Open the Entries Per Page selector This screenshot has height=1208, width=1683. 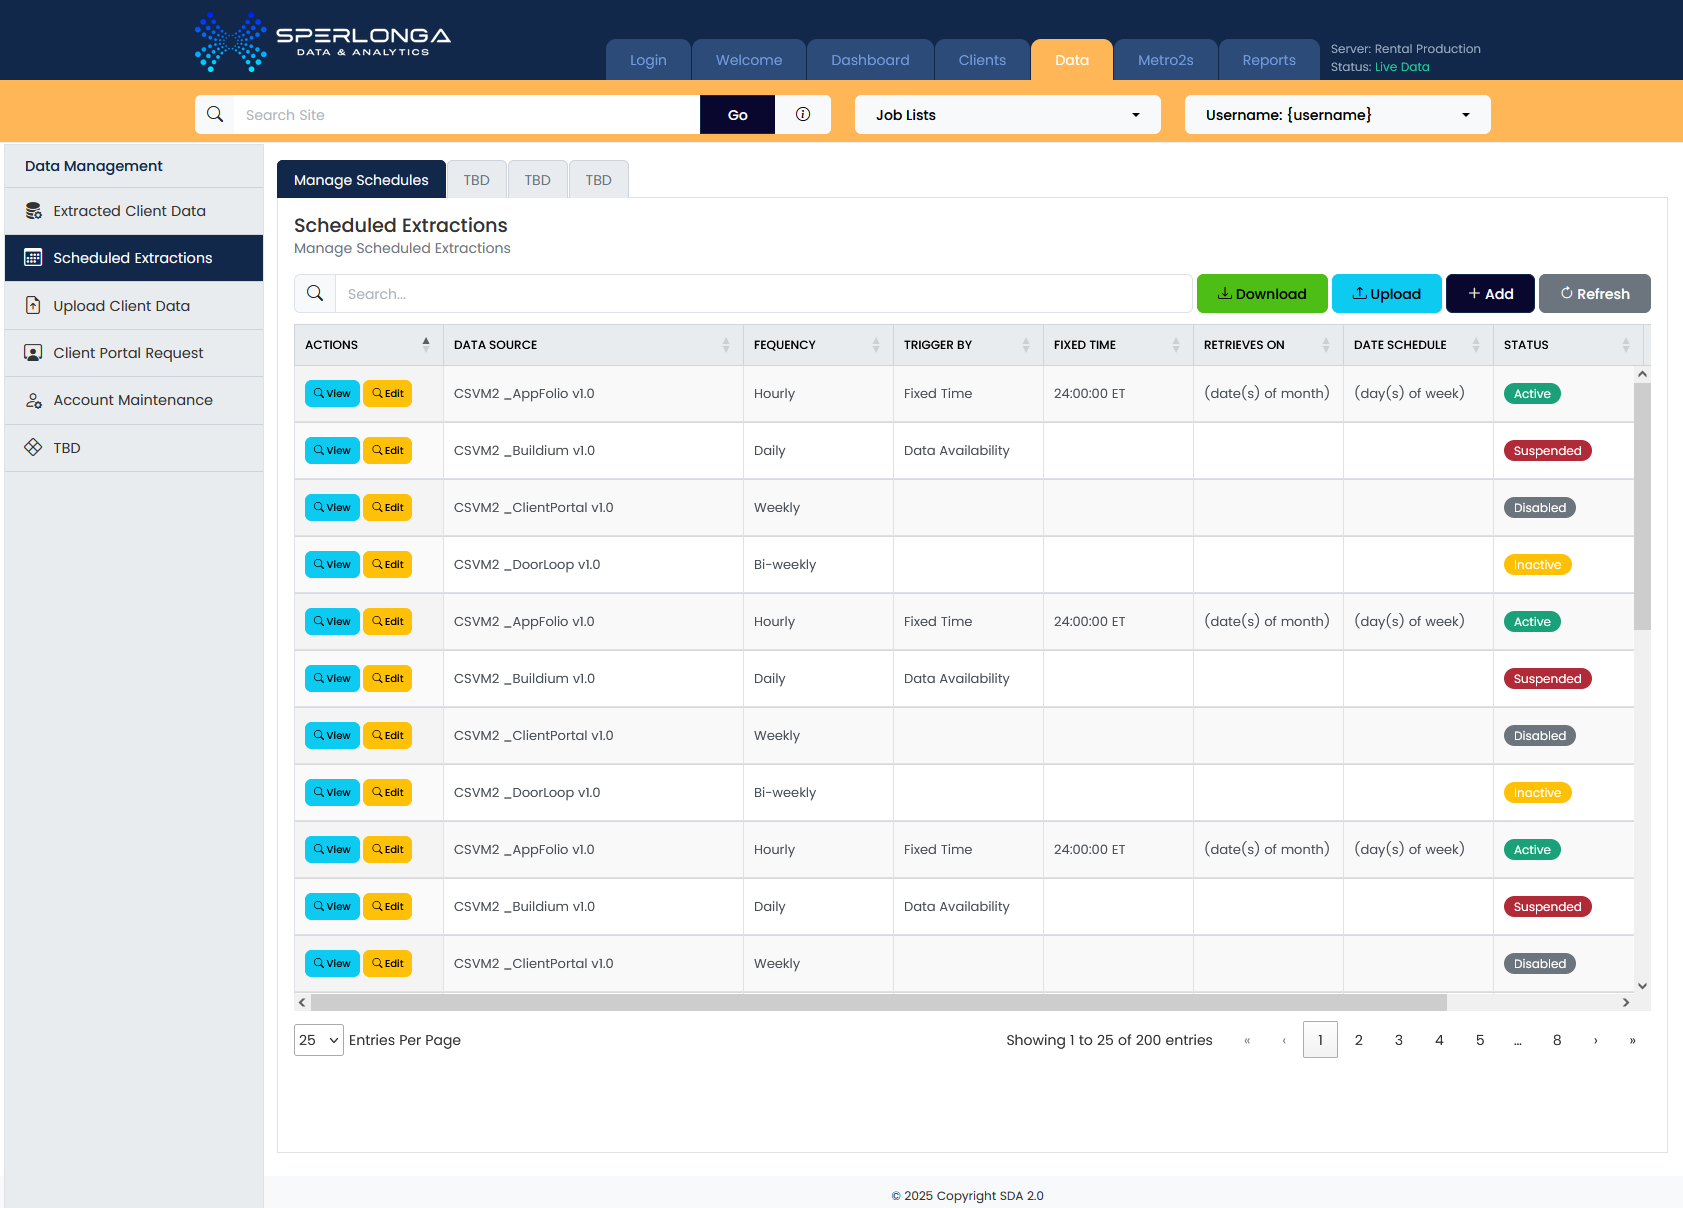coord(318,1040)
